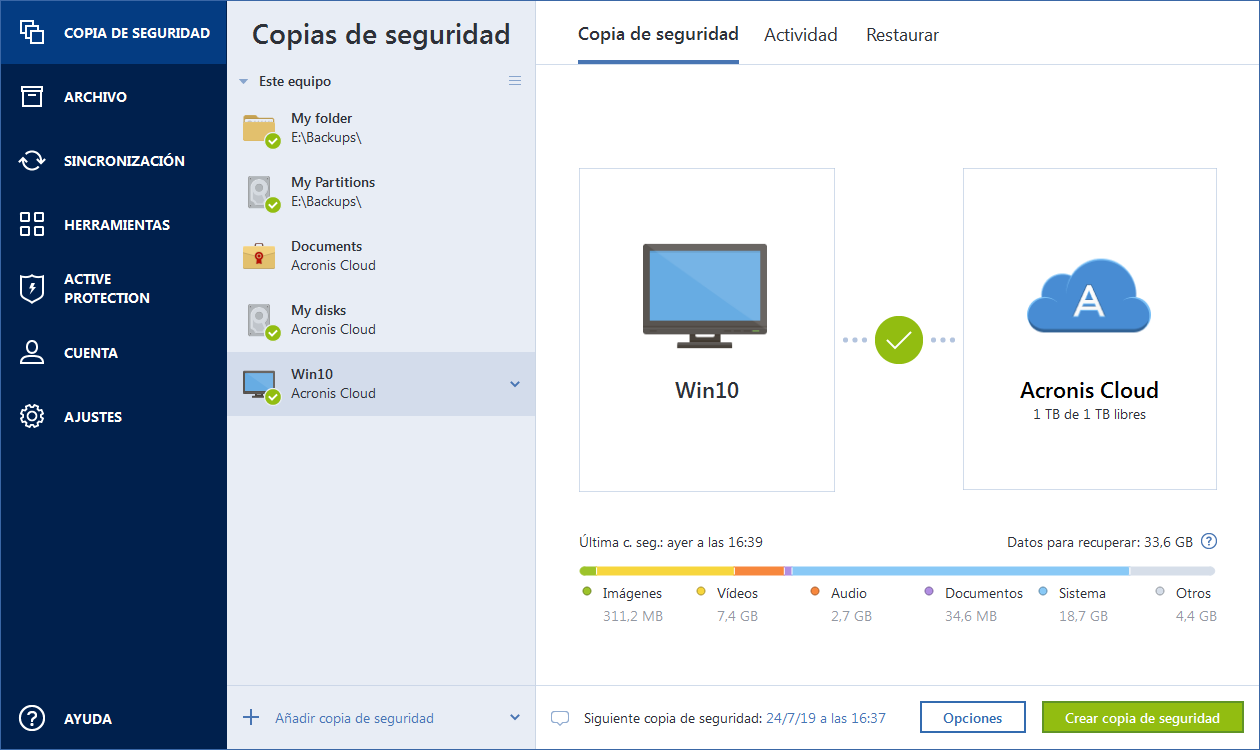Open the list menu icon beside Este equipo
This screenshot has height=750, width=1260.
tap(515, 81)
